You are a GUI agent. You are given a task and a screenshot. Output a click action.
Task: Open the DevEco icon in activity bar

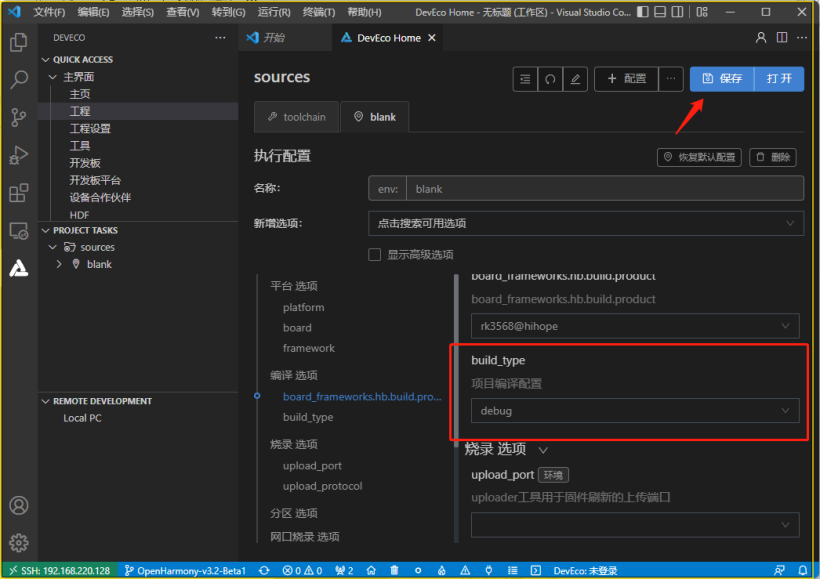(18, 268)
